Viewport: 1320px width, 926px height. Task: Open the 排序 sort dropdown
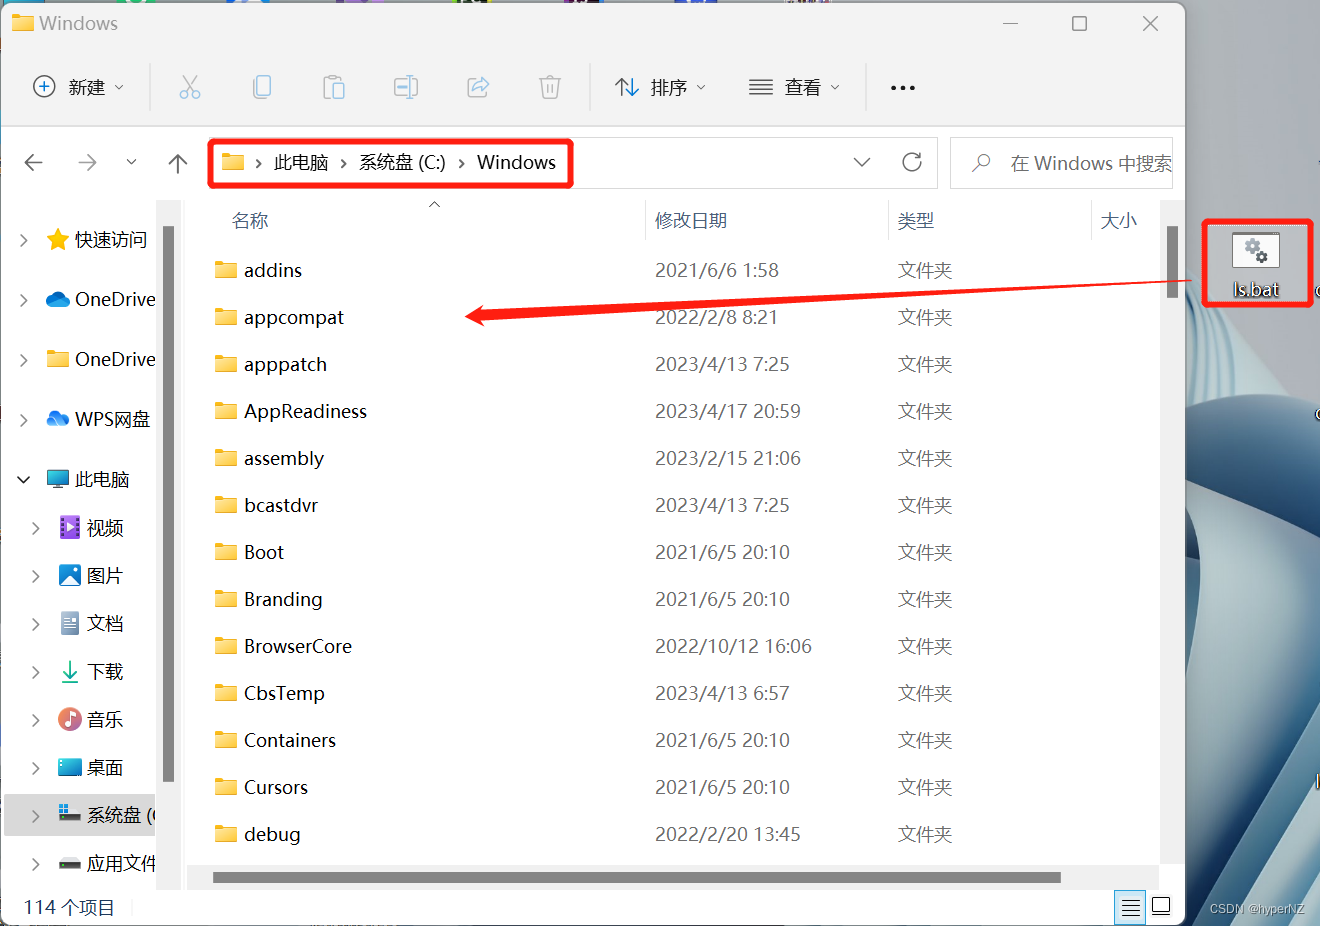[x=661, y=87]
